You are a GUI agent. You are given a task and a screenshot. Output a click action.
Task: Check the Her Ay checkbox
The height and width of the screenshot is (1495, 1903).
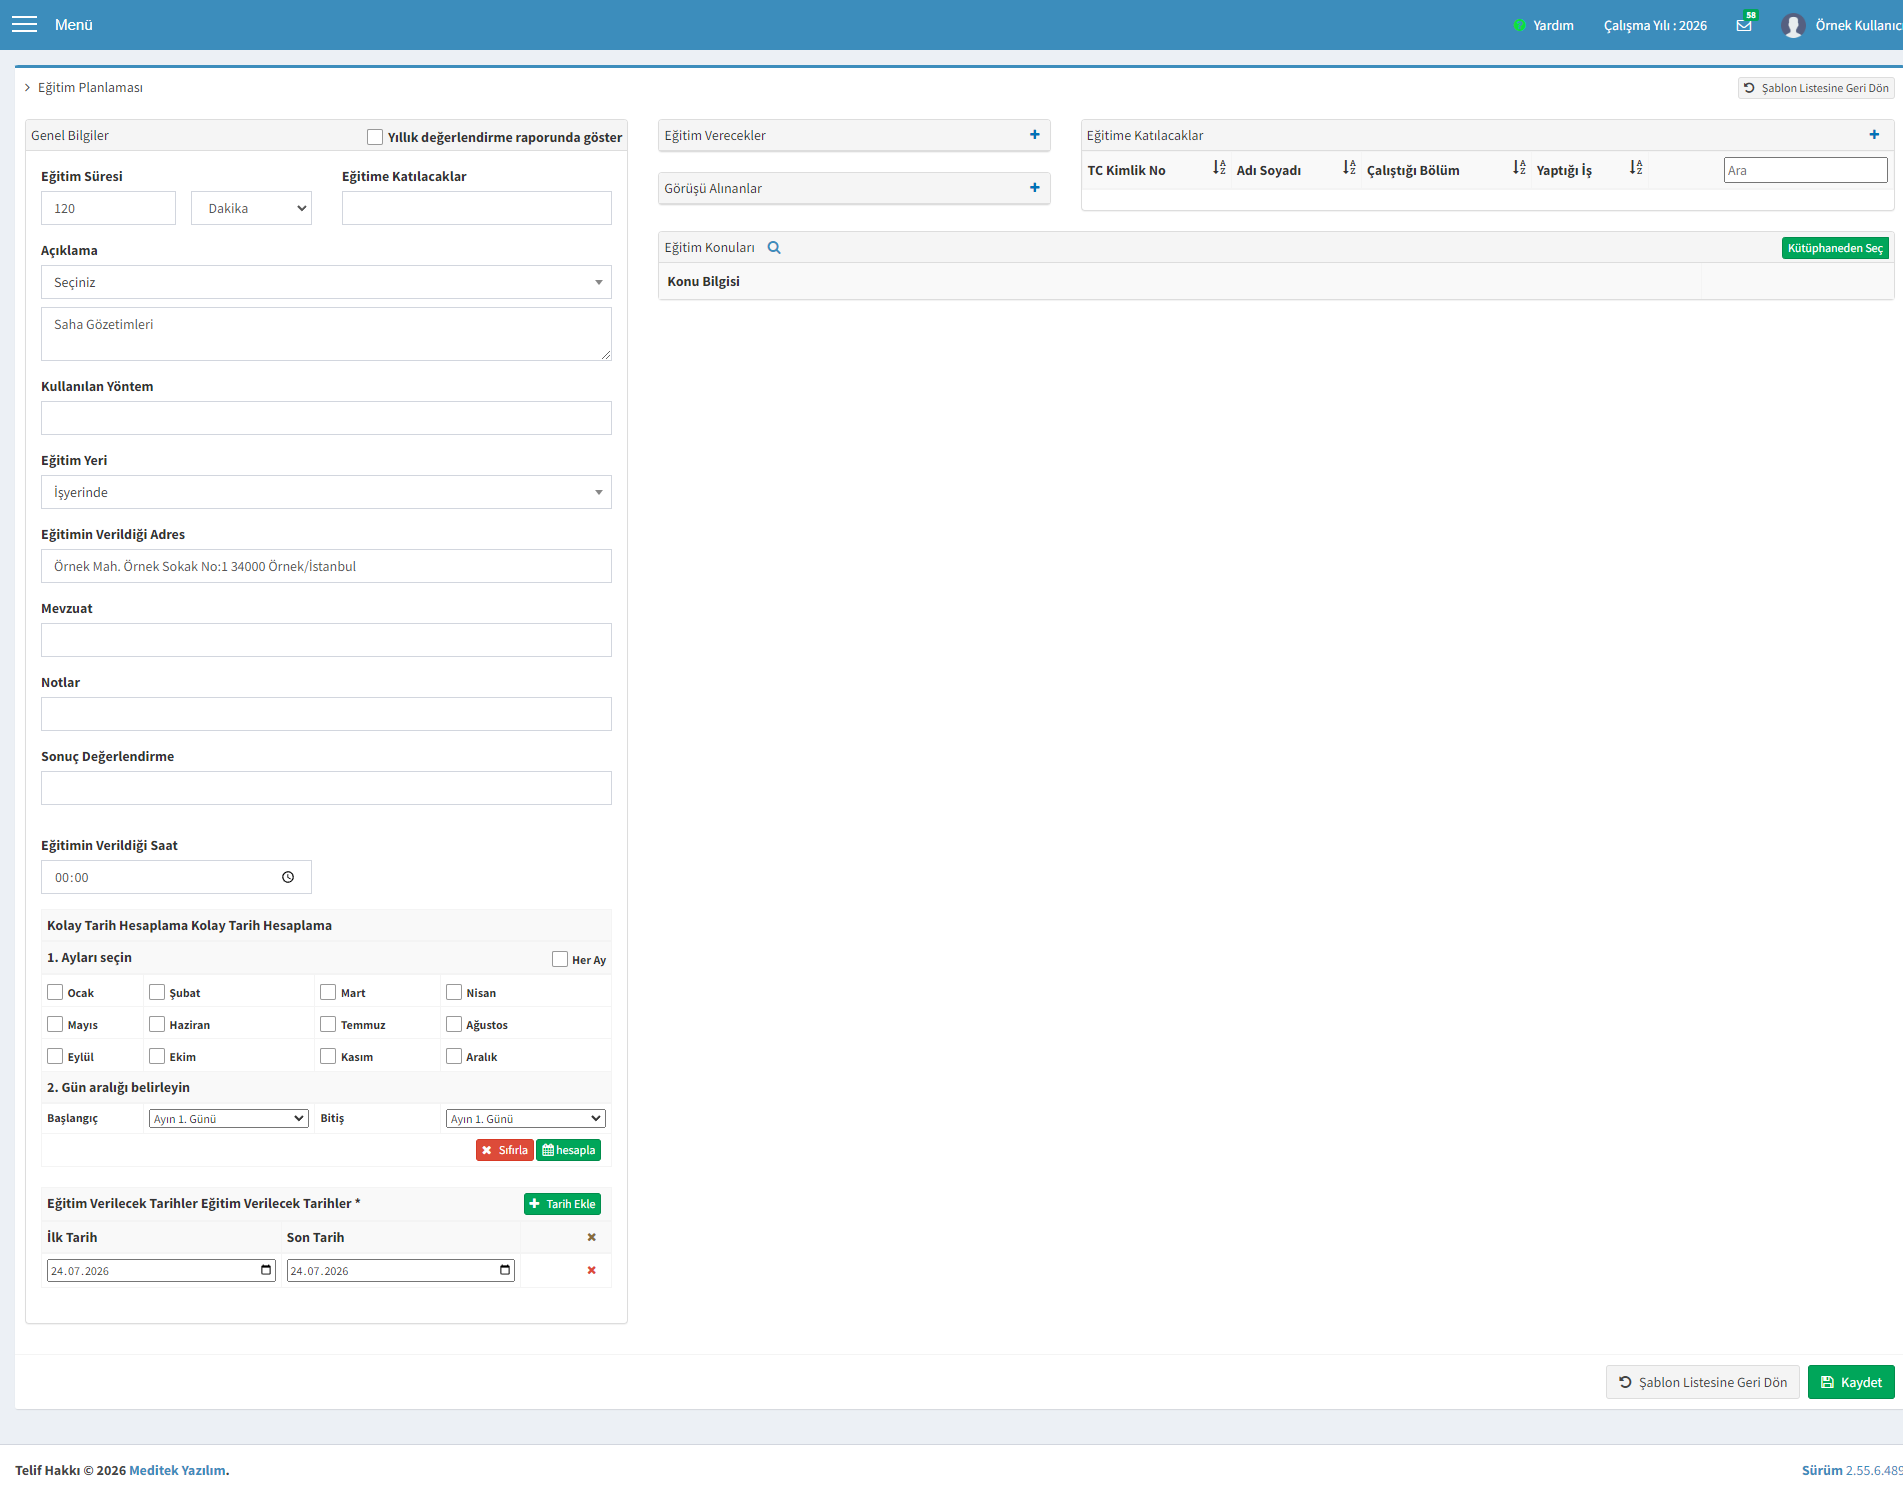tap(560, 959)
